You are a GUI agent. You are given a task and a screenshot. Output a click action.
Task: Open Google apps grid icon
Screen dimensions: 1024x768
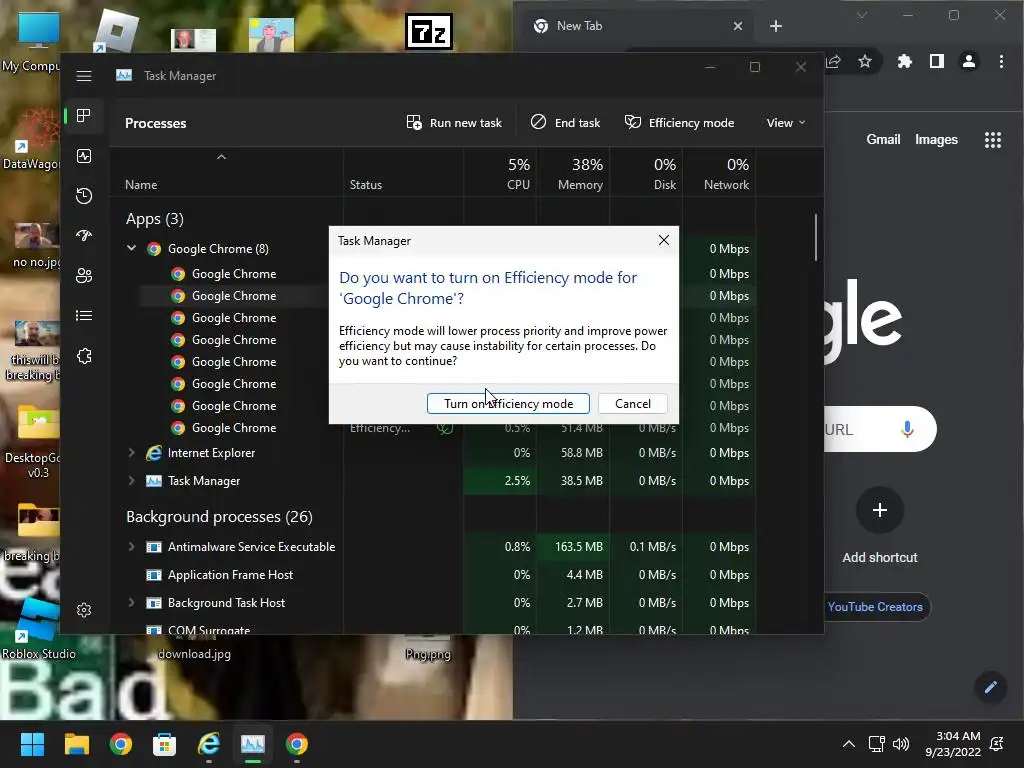[x=993, y=140]
